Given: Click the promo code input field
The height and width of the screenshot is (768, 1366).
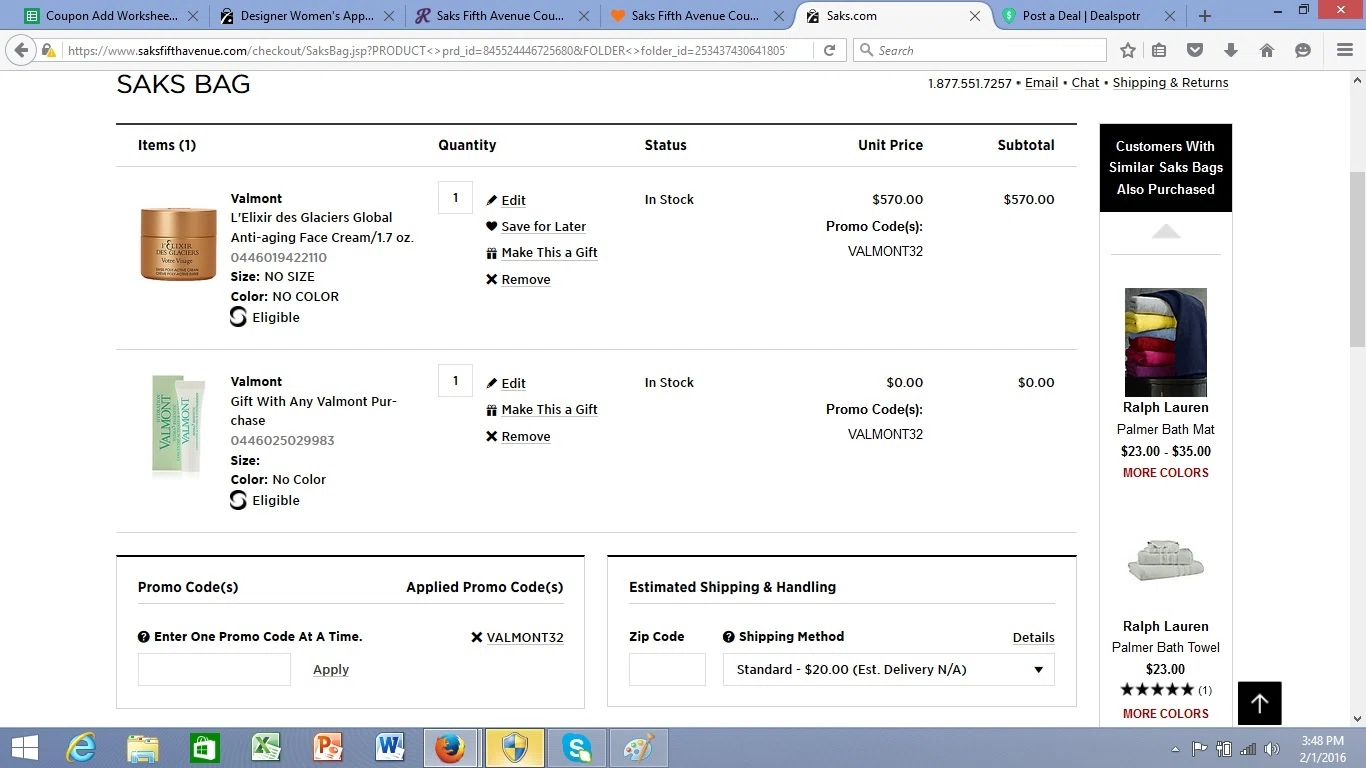Looking at the screenshot, I should [x=214, y=670].
